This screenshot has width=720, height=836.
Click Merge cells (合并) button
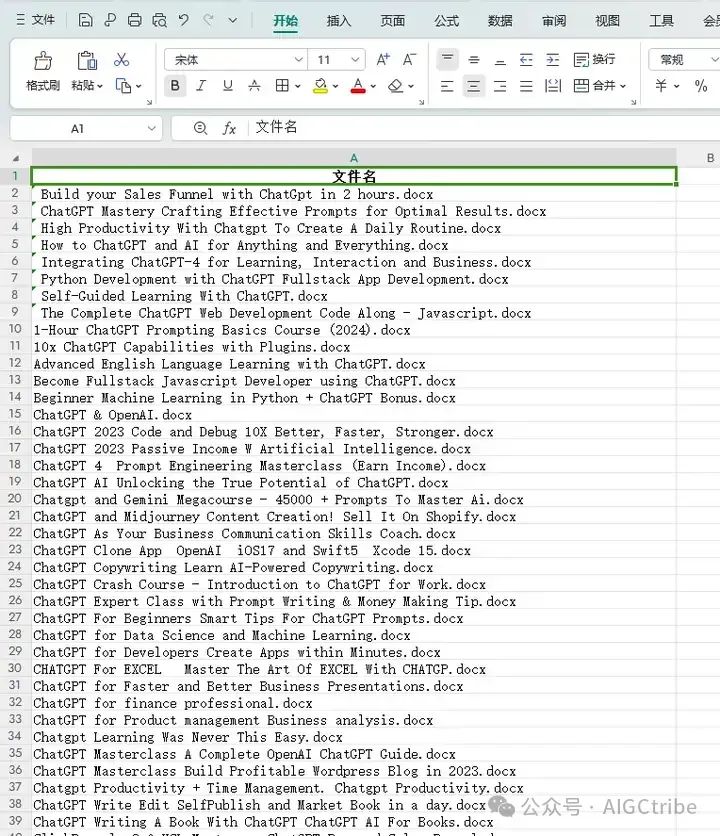tap(595, 85)
